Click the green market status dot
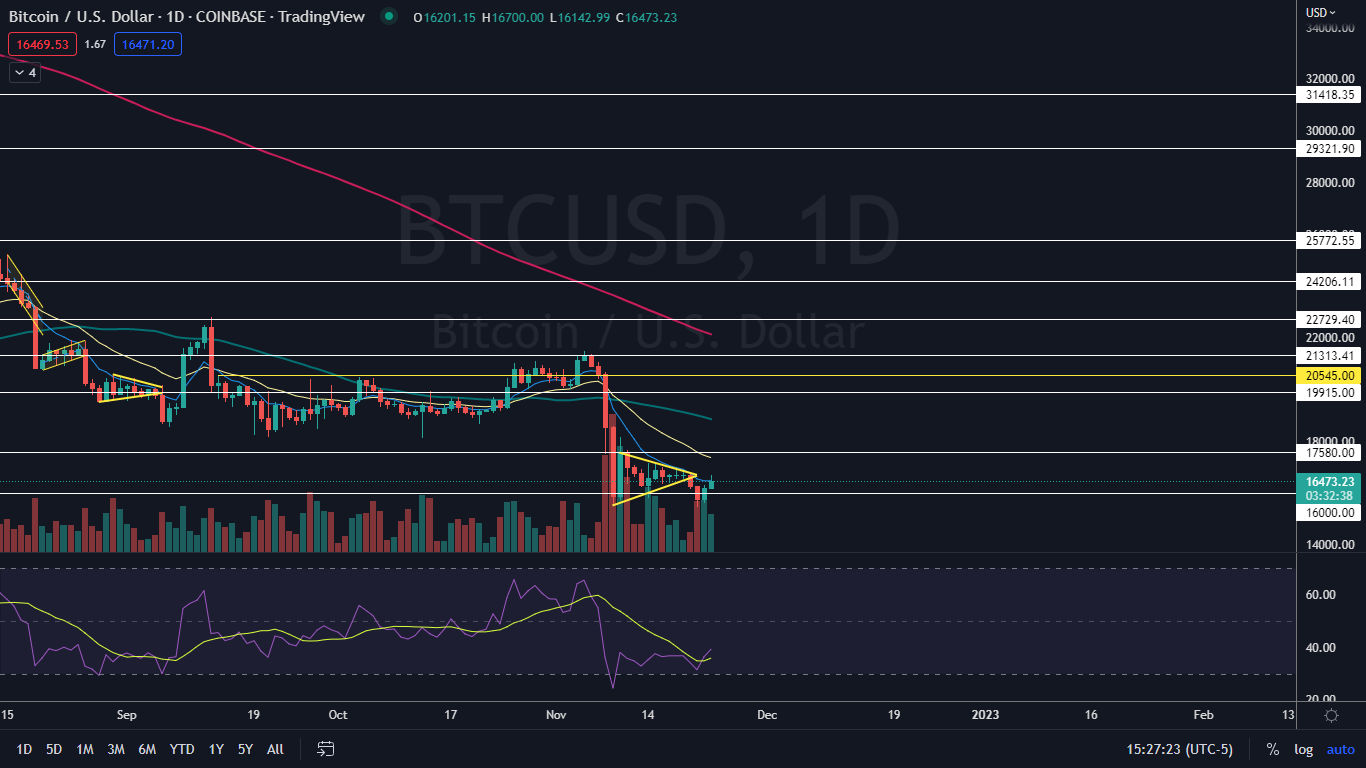The height and width of the screenshot is (768, 1366). click(x=389, y=17)
